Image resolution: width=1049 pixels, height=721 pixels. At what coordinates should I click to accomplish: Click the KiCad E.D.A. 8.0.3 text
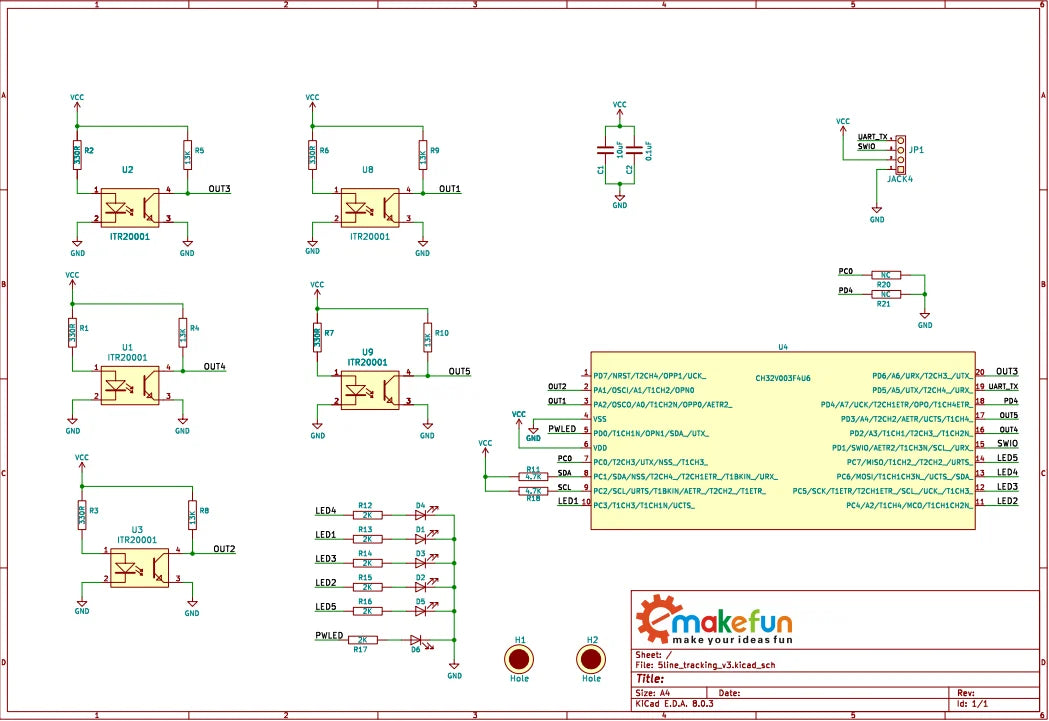674,704
